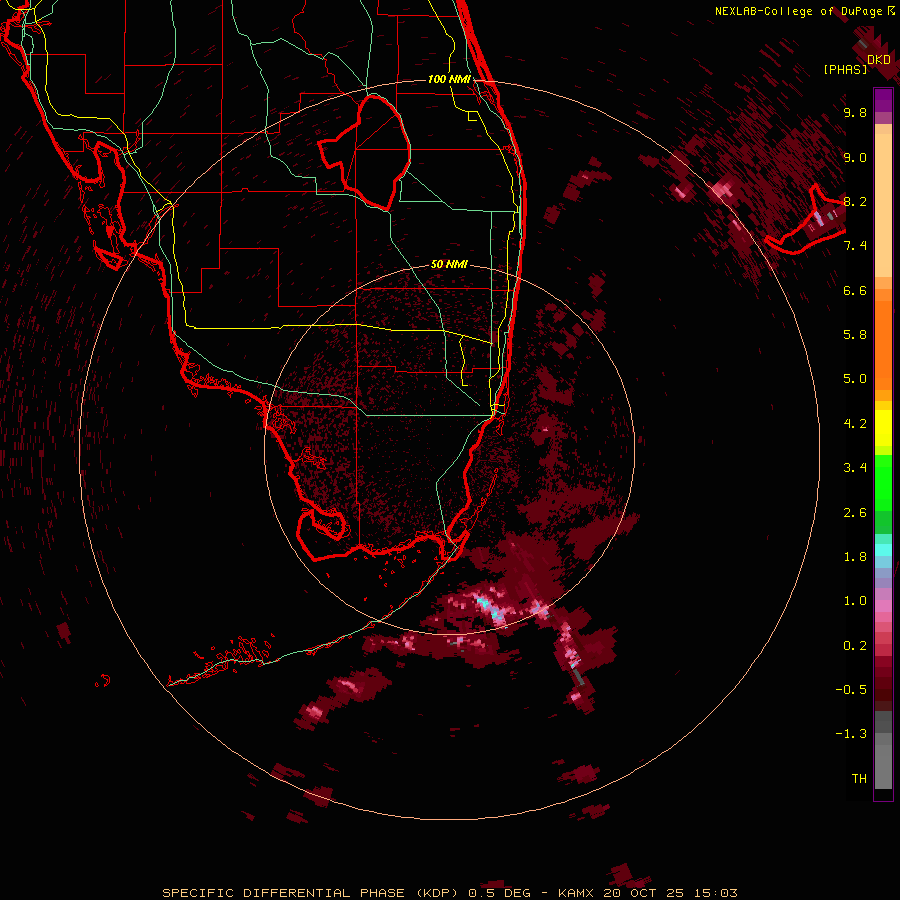This screenshot has height=900, width=900.
Task: Click the -1.3 scale value
Action: tap(851, 734)
